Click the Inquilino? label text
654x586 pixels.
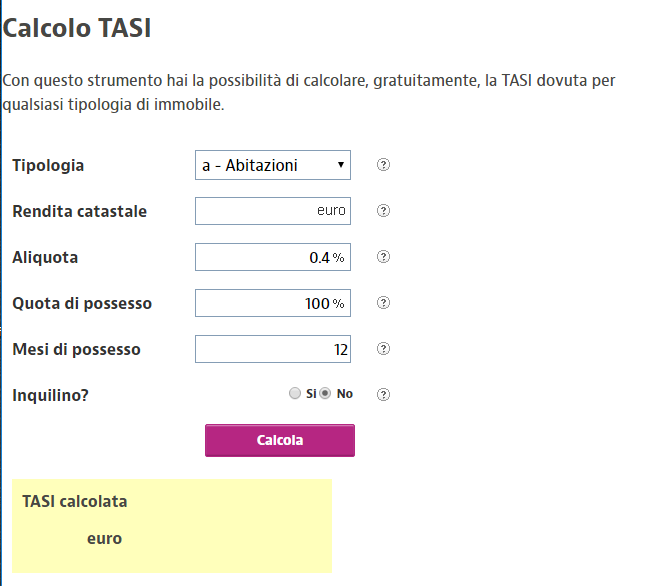pyautogui.click(x=50, y=395)
